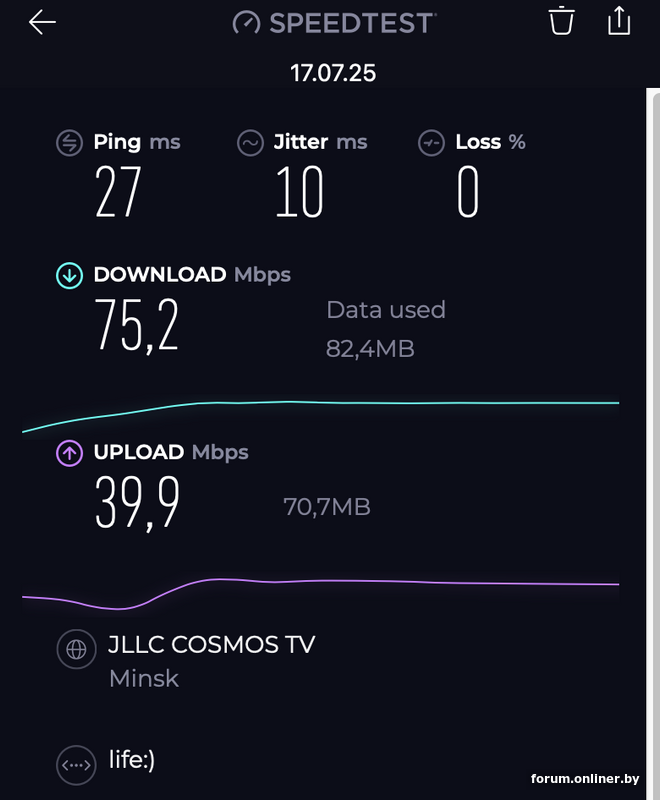Tap the 75,2 download speed value

click(x=137, y=326)
